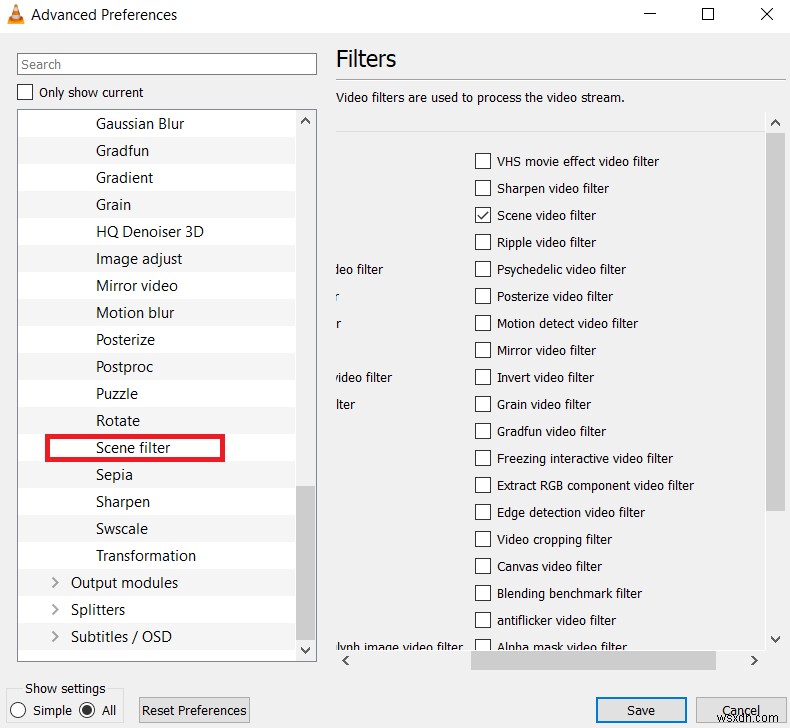Viewport: 790px width, 728px height.
Task: Expand the Output modules tree node
Action: (x=55, y=583)
